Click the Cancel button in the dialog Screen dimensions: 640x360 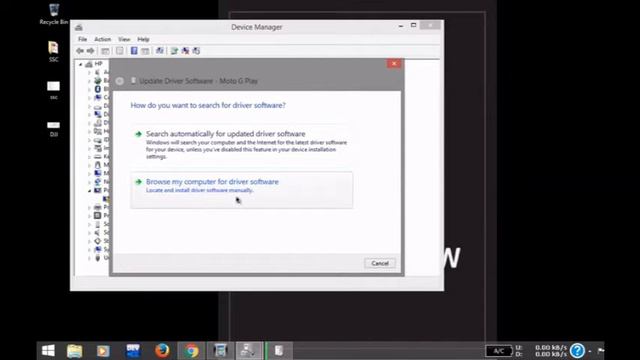point(380,263)
